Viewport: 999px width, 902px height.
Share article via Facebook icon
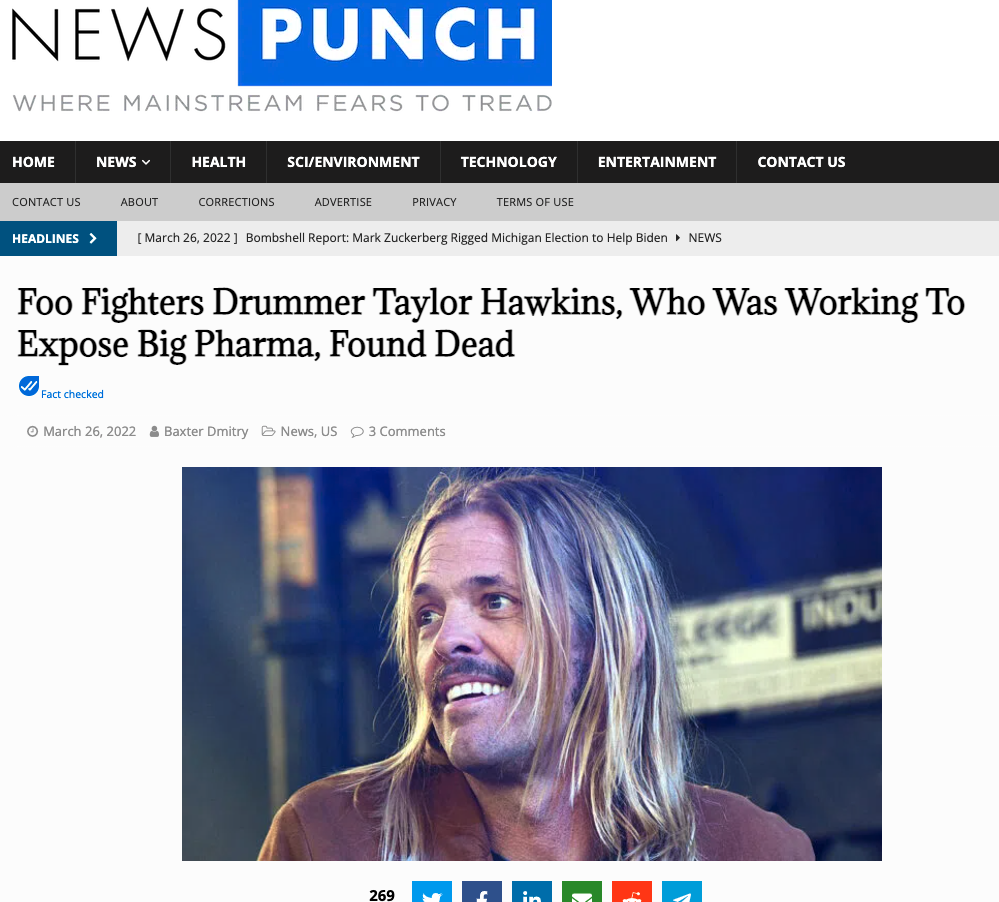click(482, 891)
